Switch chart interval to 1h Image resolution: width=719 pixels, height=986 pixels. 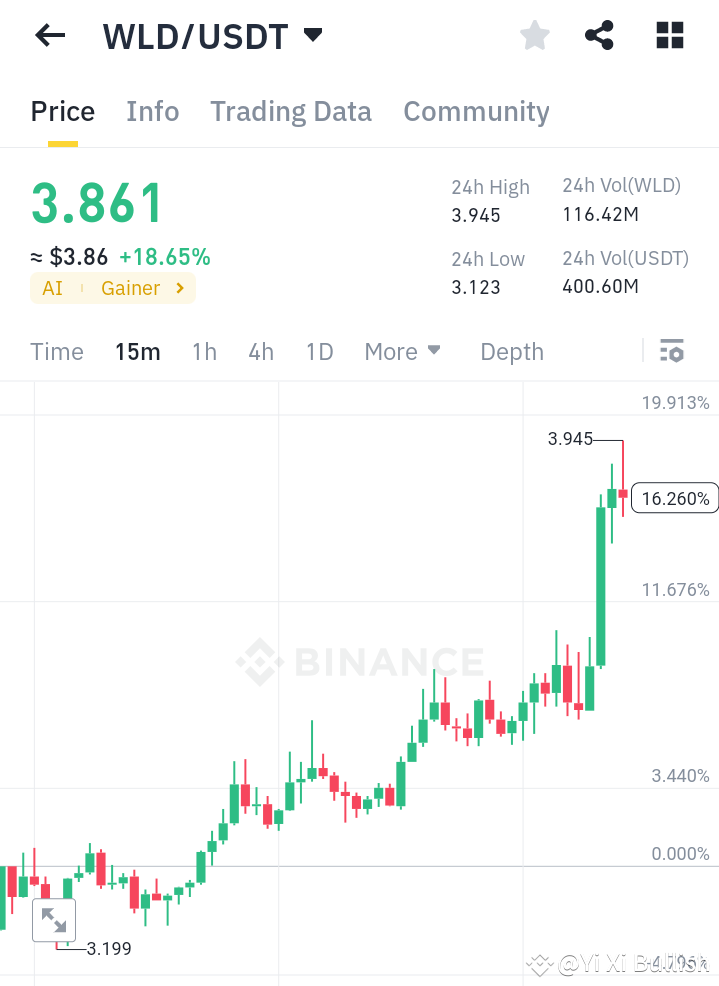tap(204, 351)
